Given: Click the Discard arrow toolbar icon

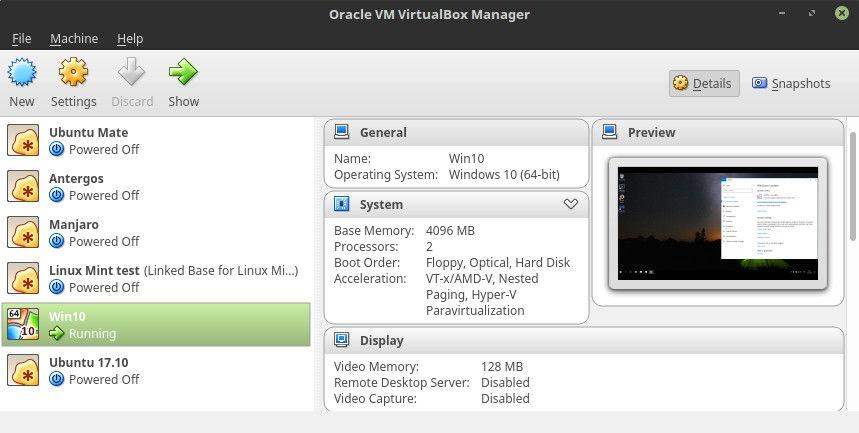Looking at the screenshot, I should [131, 72].
